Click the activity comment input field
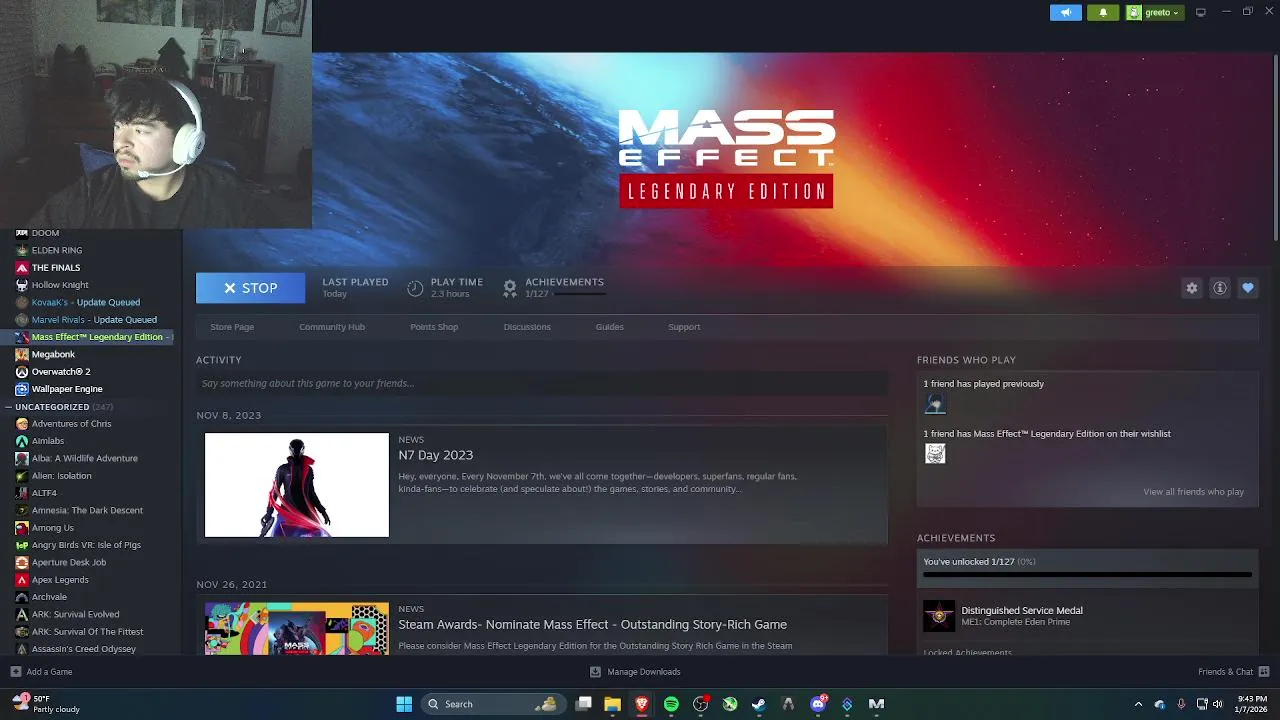The height and width of the screenshot is (720, 1280). point(541,383)
